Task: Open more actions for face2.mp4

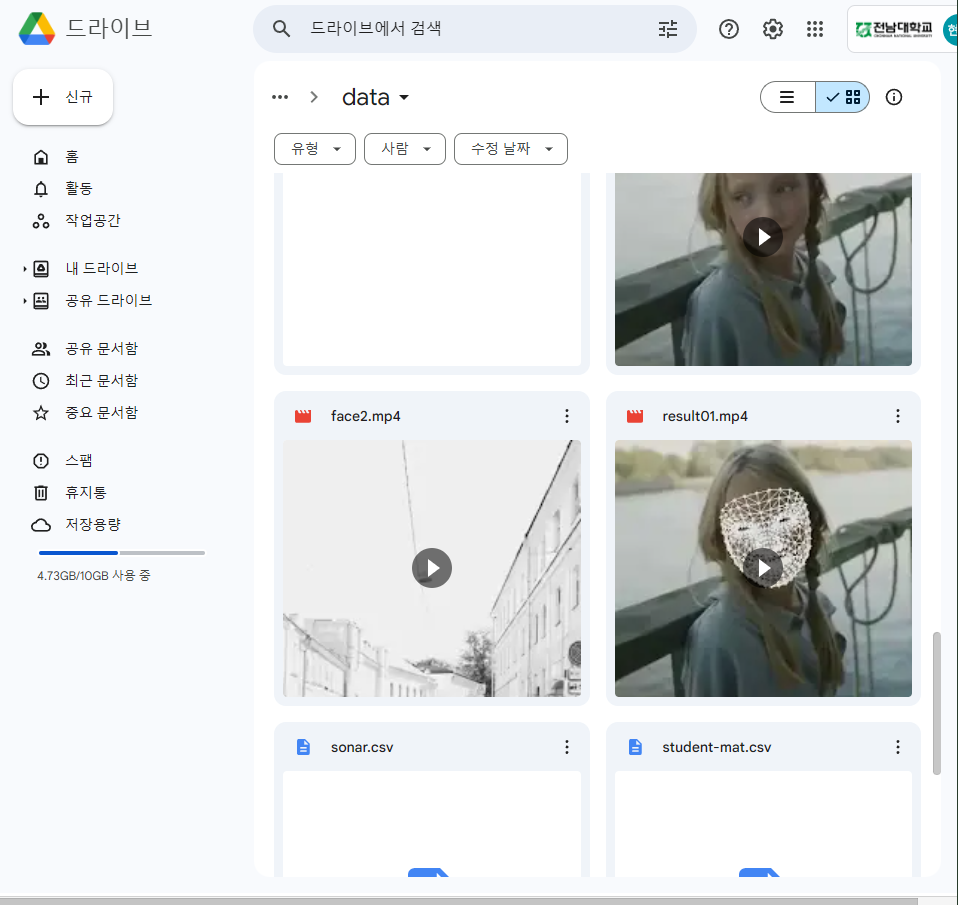Action: tap(567, 416)
